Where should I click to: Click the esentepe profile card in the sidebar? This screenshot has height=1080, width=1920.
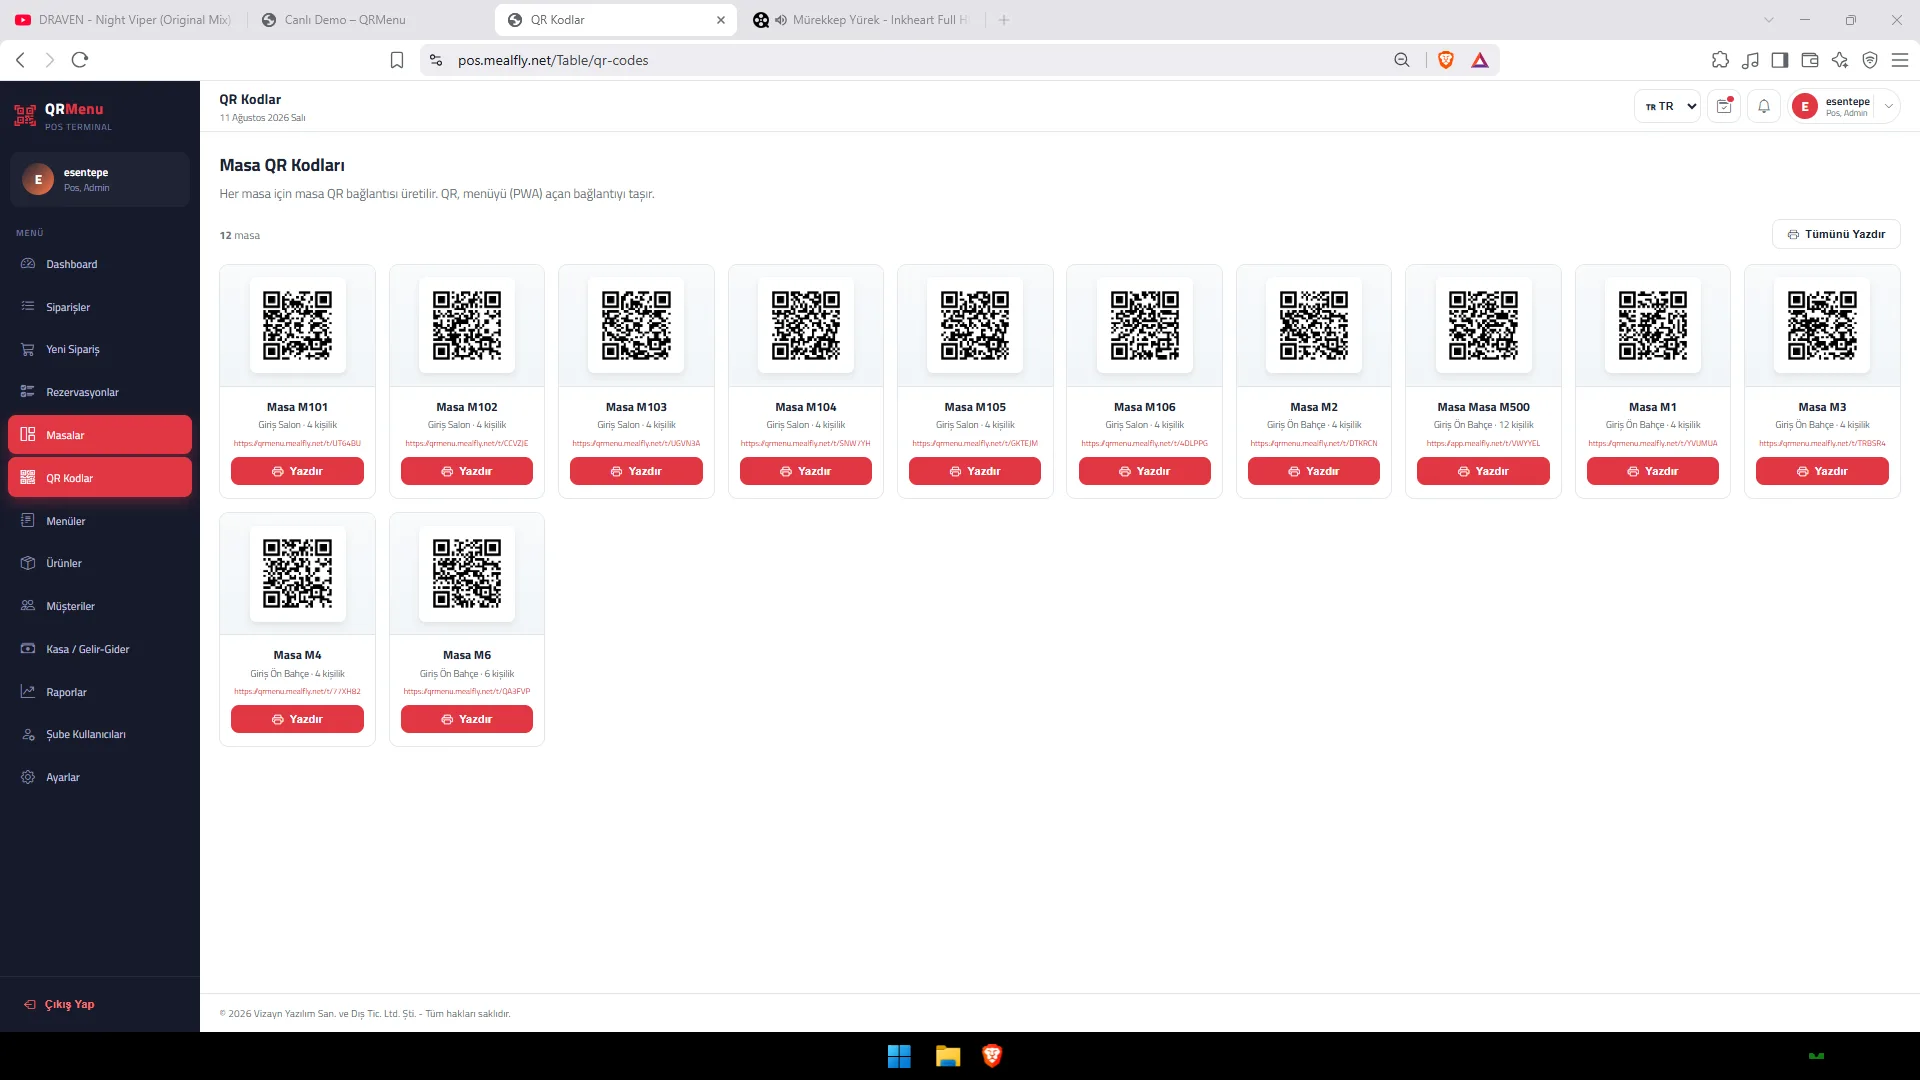pos(100,179)
